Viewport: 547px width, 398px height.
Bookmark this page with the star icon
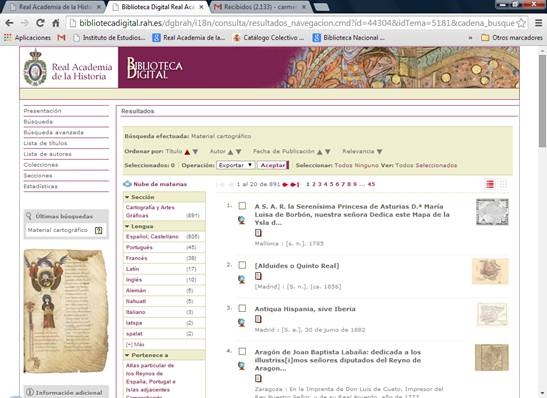tap(521, 23)
